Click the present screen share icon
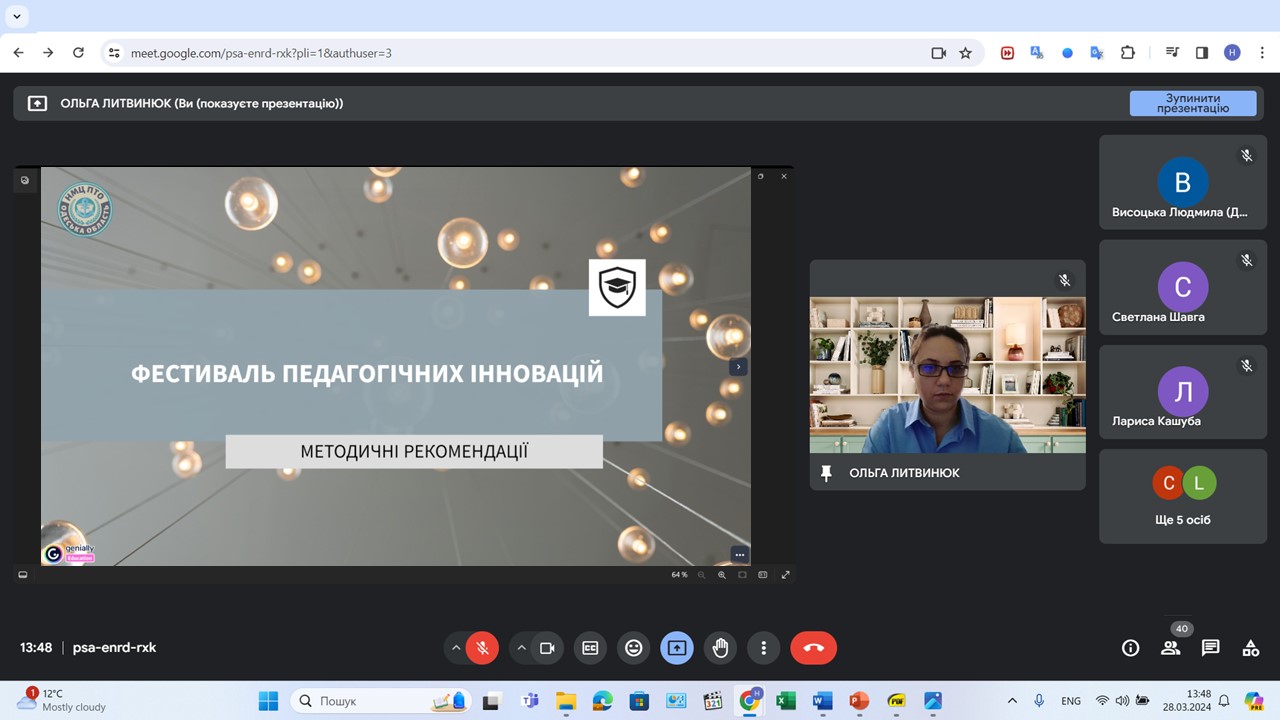 tap(677, 648)
